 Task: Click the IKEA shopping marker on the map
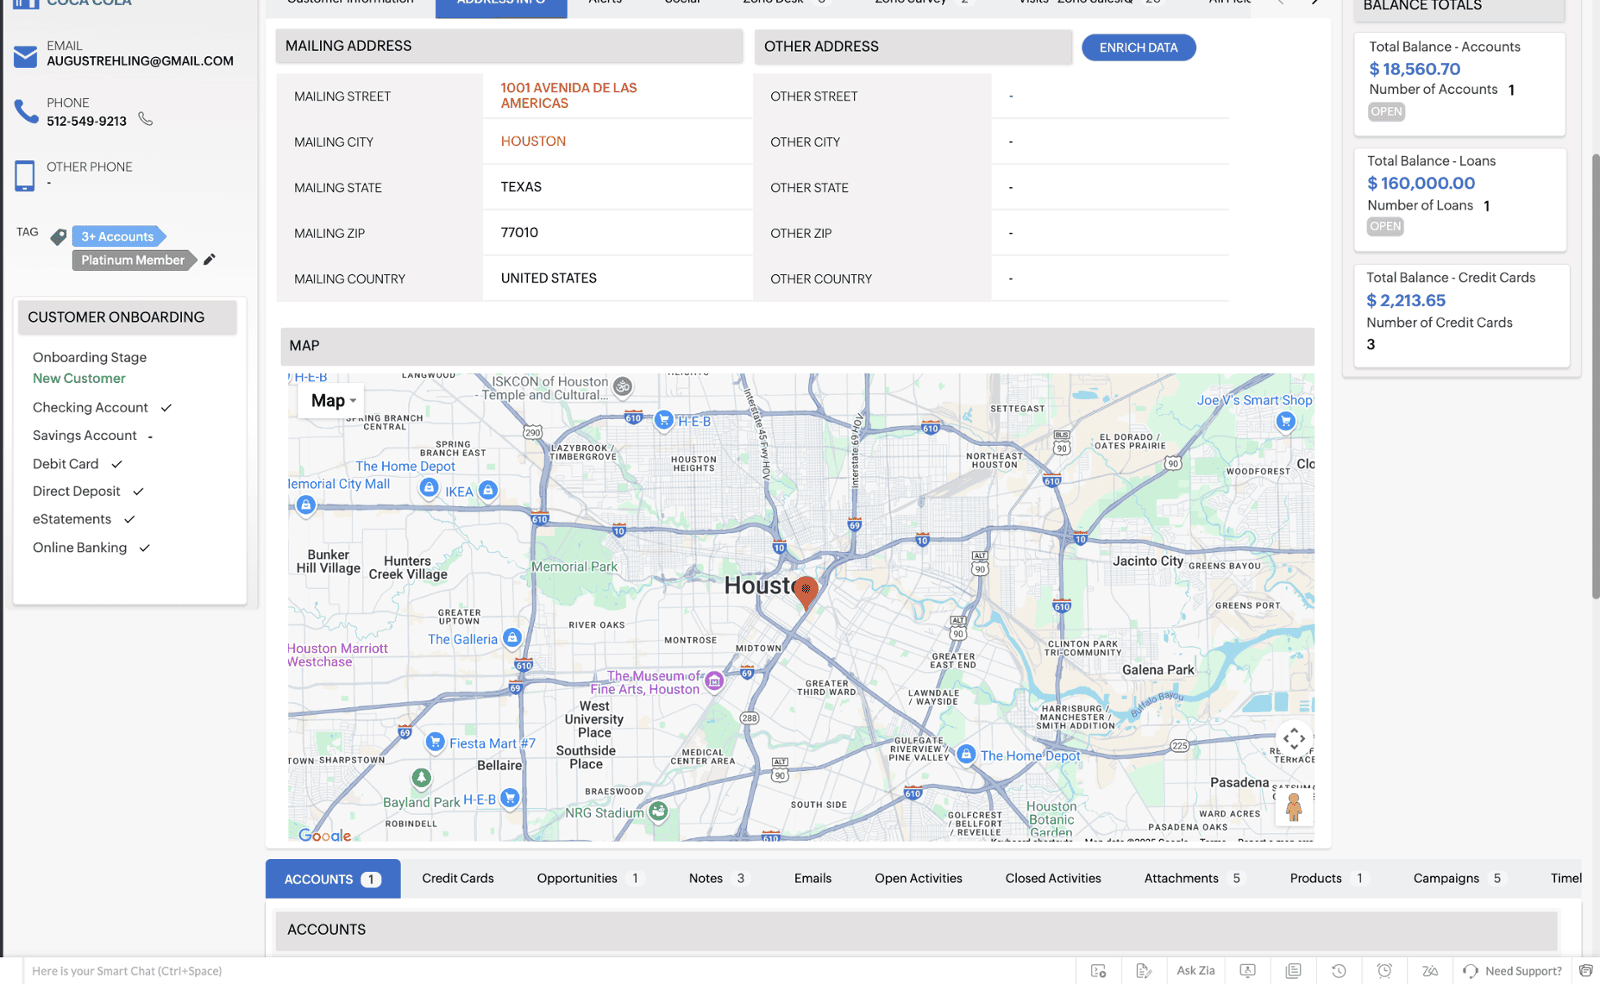pos(488,490)
